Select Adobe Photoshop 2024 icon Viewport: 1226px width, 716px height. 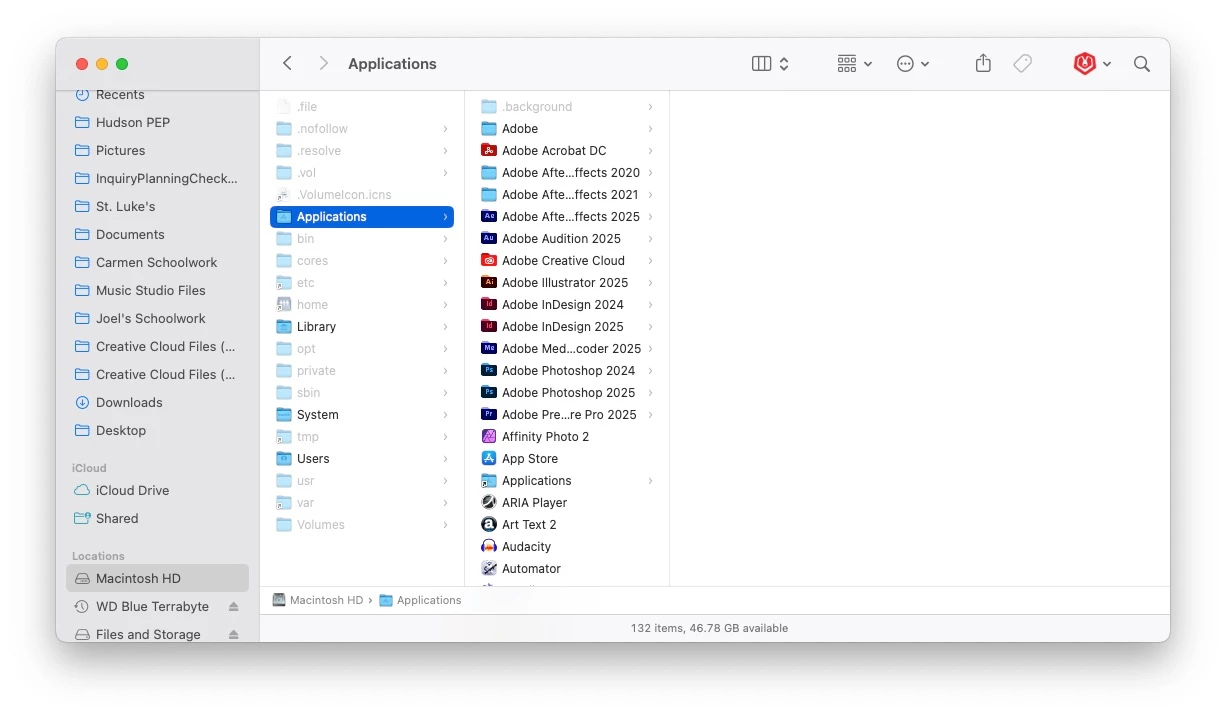pos(489,370)
